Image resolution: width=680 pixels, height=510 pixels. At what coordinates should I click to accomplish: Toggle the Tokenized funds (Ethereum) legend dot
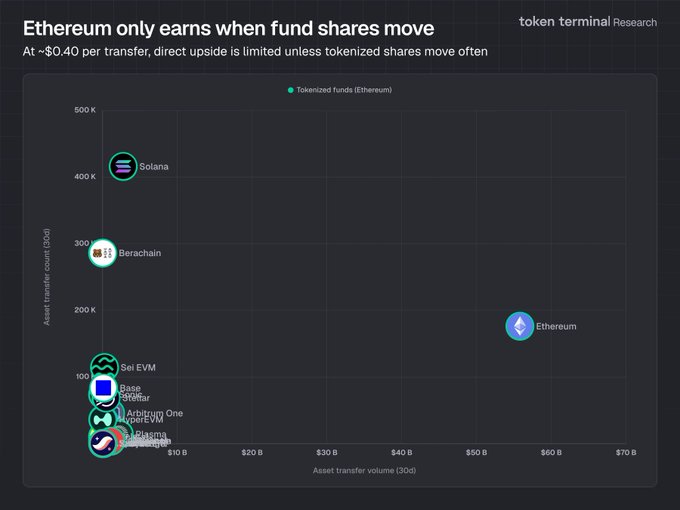(291, 90)
